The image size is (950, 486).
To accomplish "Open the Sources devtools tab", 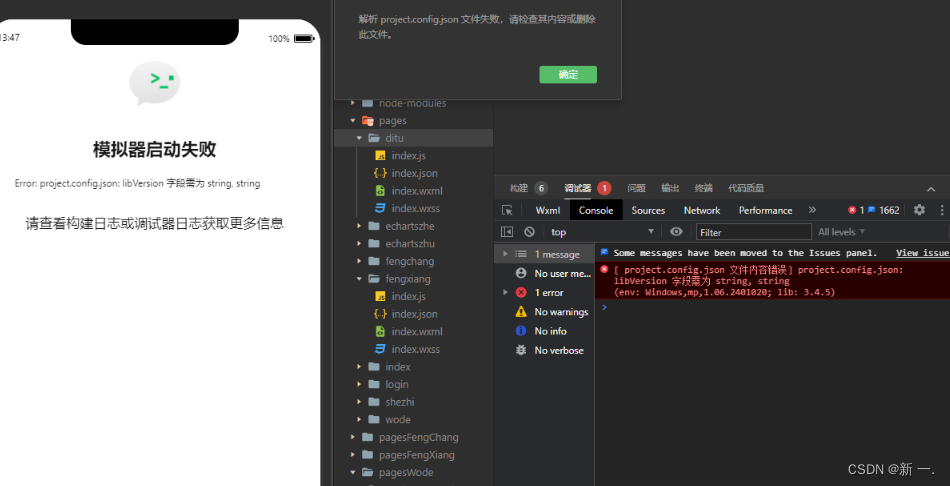I will coord(648,210).
